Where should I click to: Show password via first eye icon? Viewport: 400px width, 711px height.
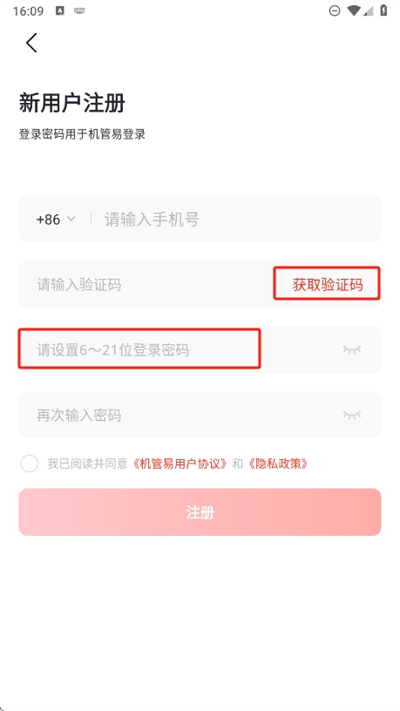click(351, 349)
